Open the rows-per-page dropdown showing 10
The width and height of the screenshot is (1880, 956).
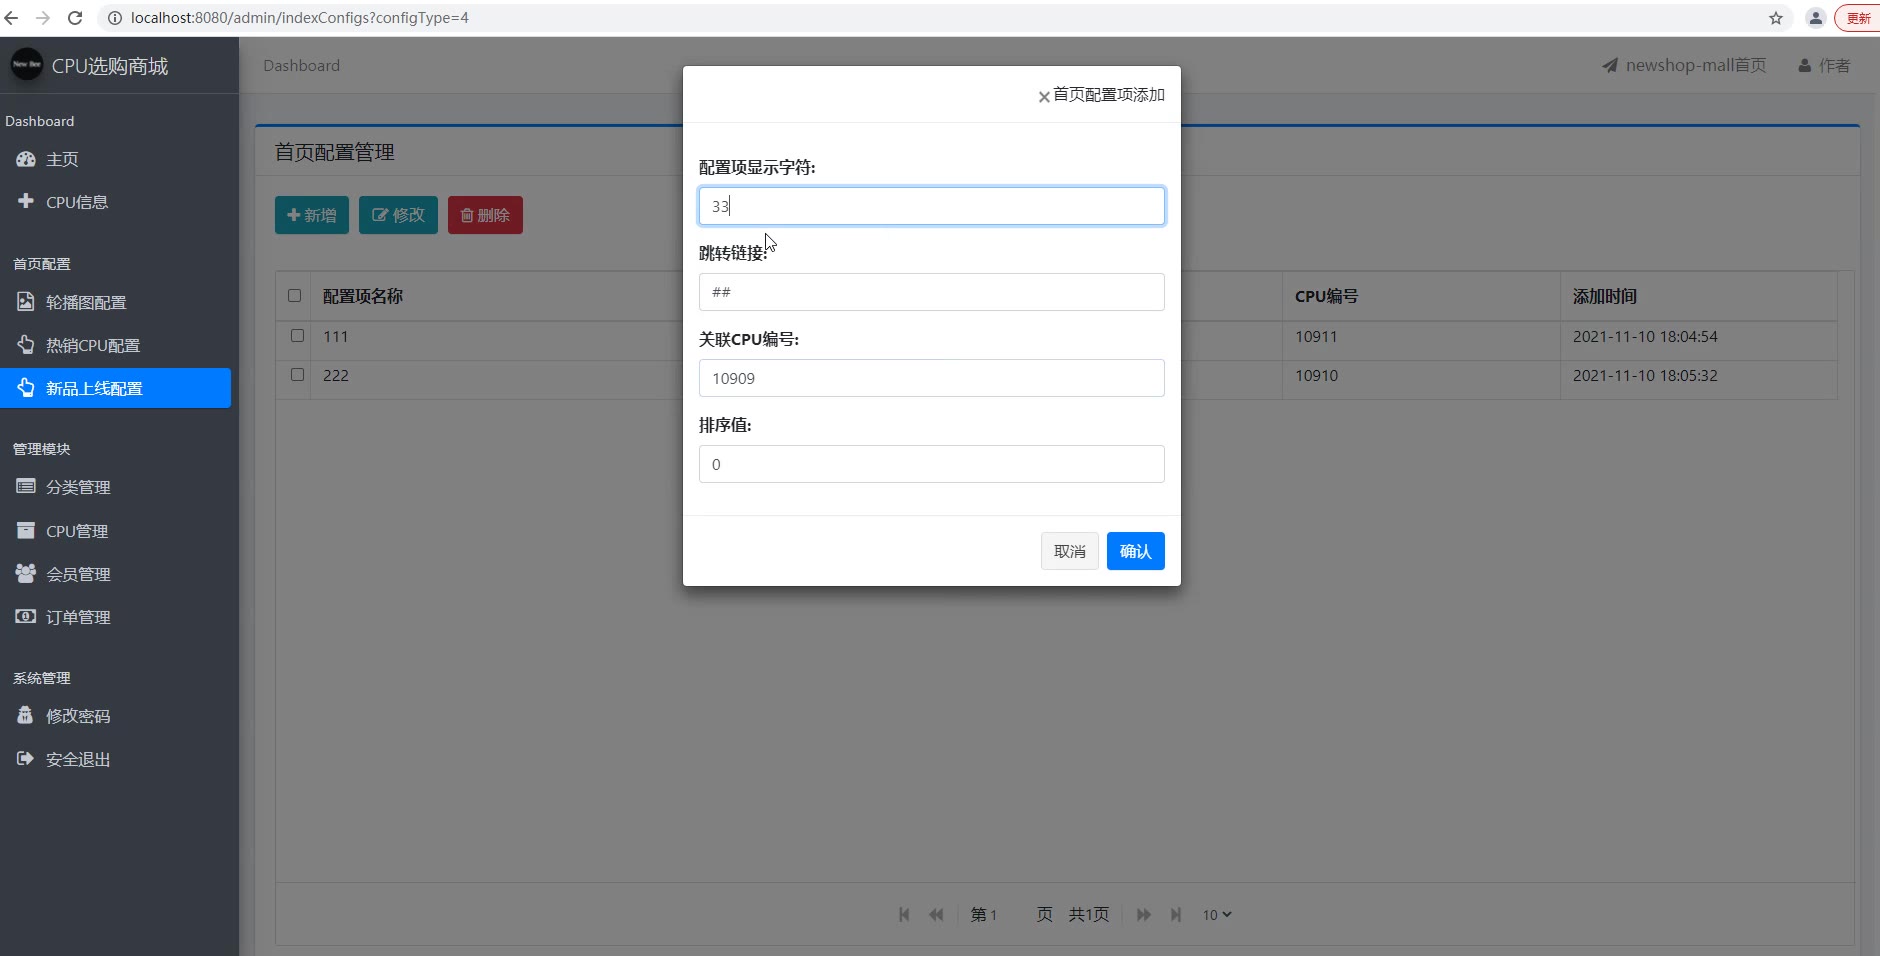(x=1216, y=915)
